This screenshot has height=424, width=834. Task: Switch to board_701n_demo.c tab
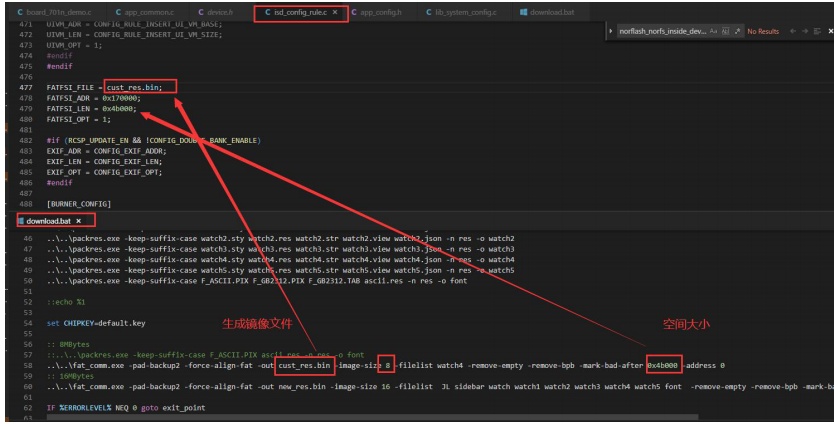point(55,12)
